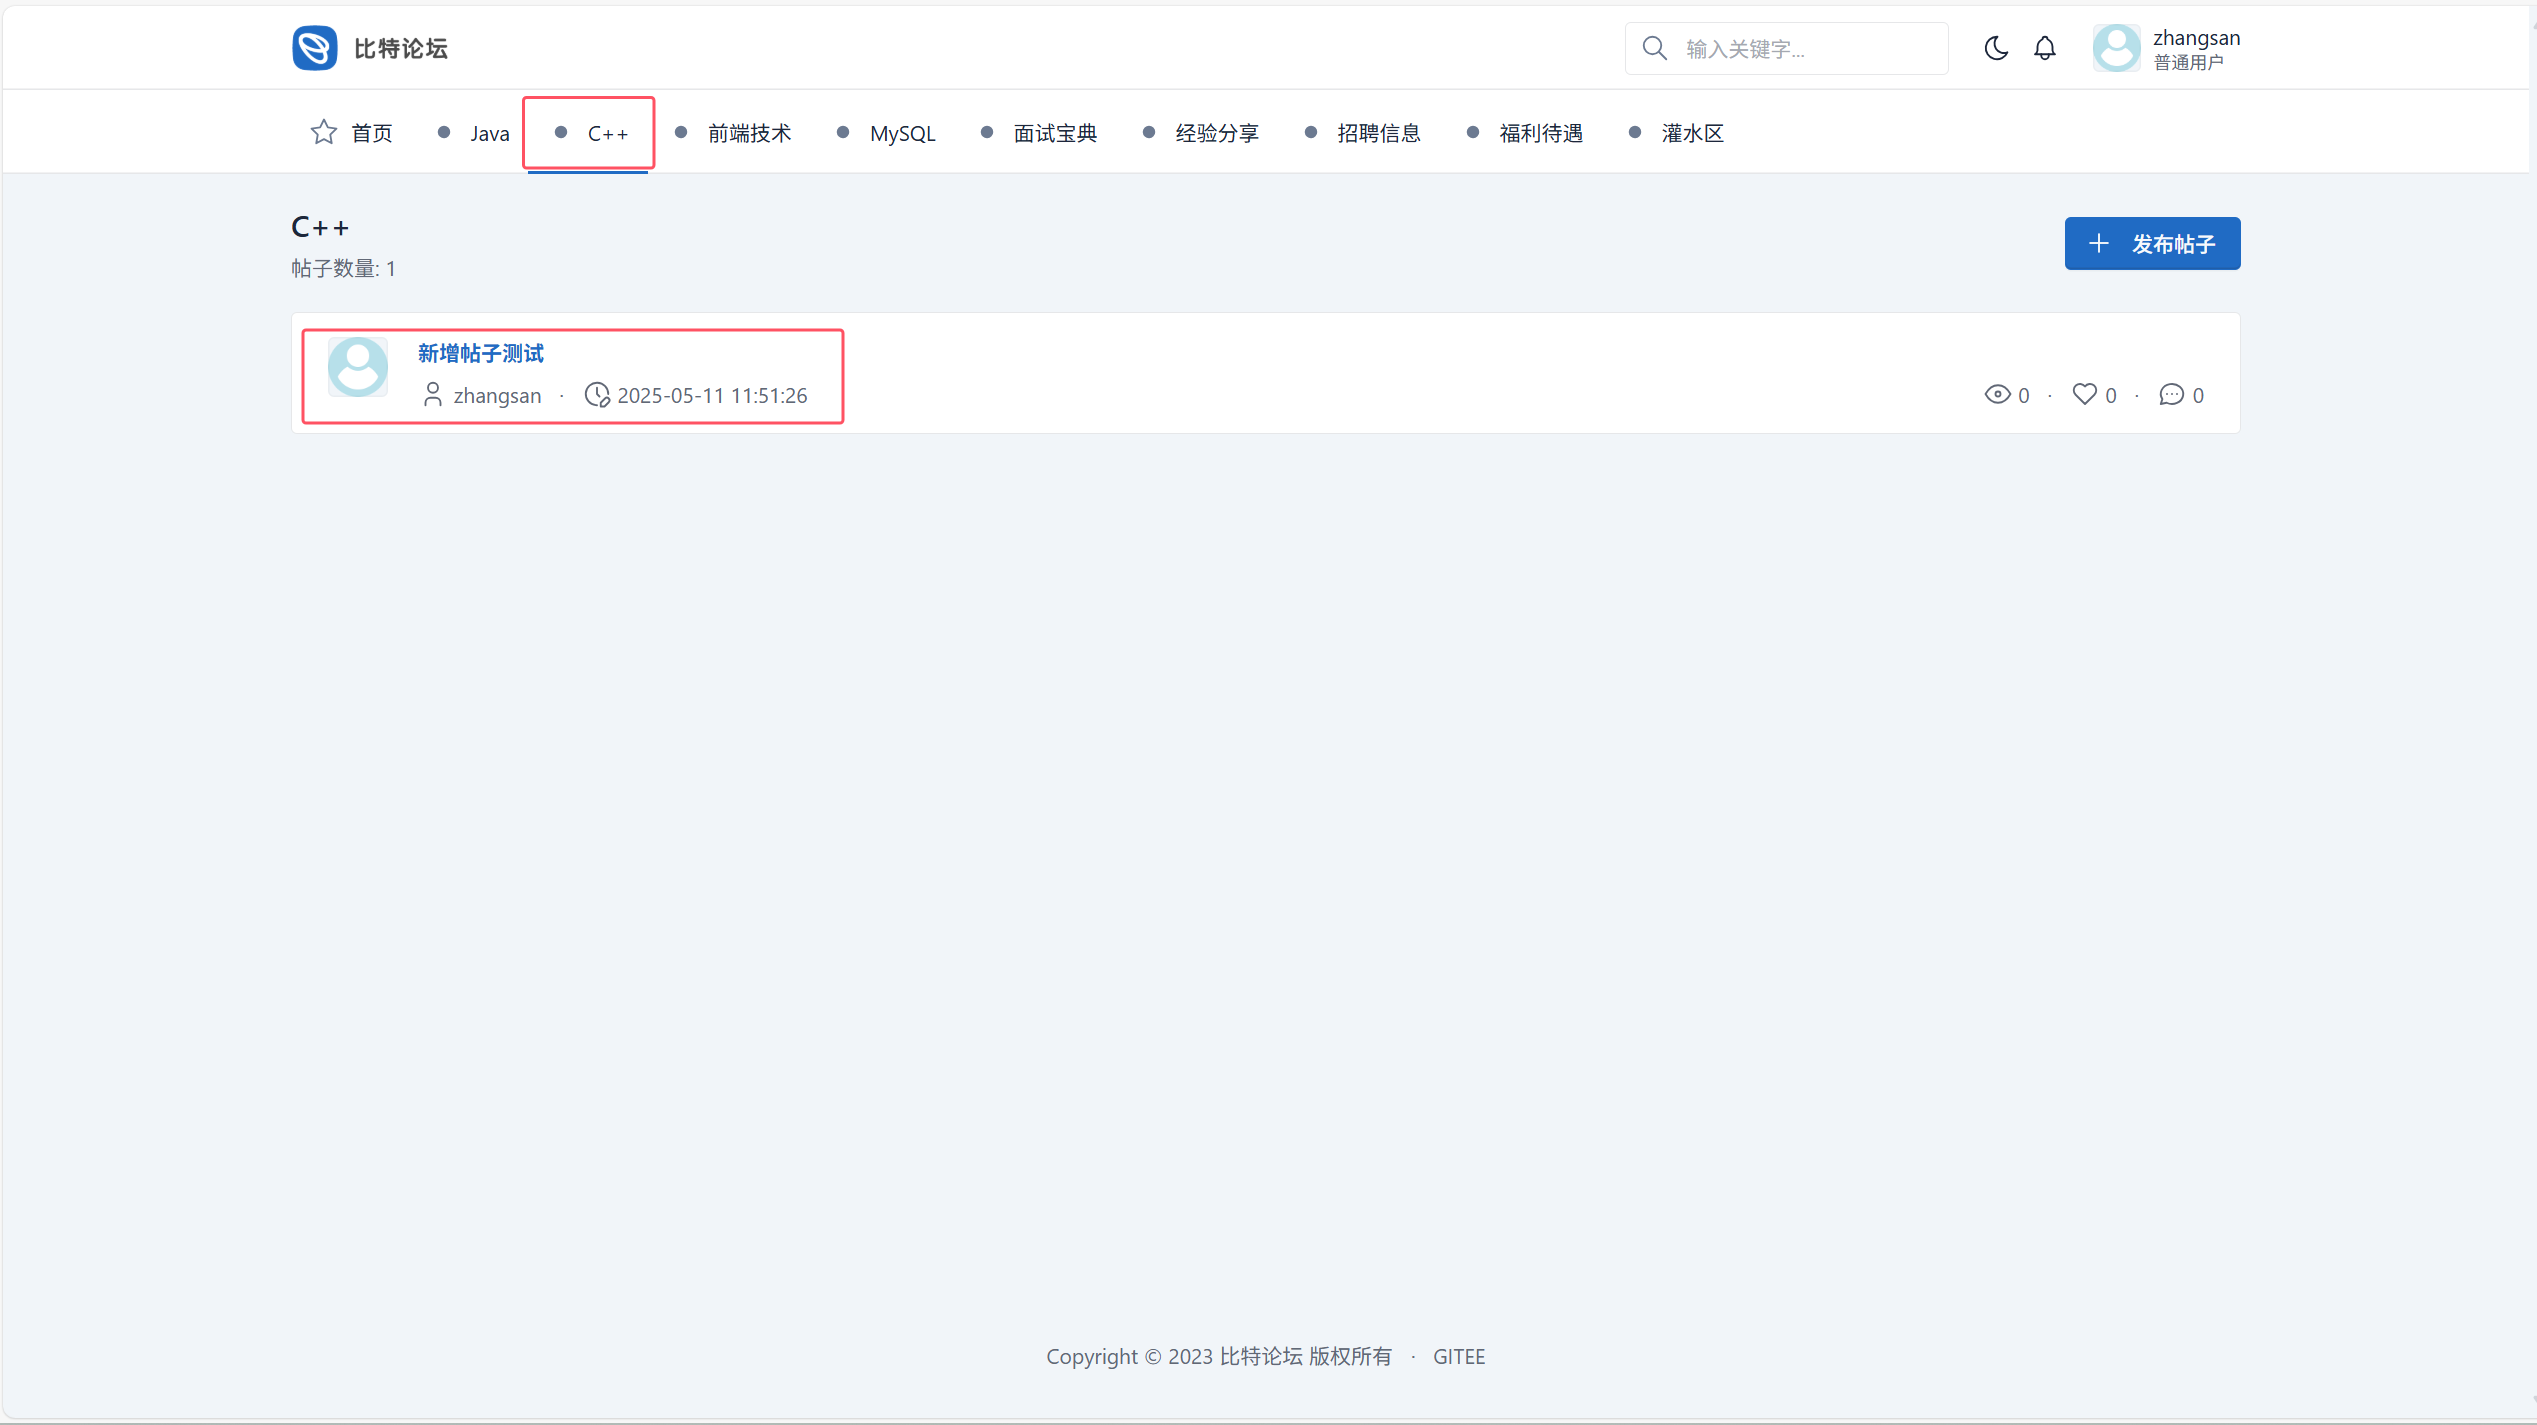This screenshot has width=2537, height=1425.
Task: Switch to the MySQL tab
Action: 901,133
